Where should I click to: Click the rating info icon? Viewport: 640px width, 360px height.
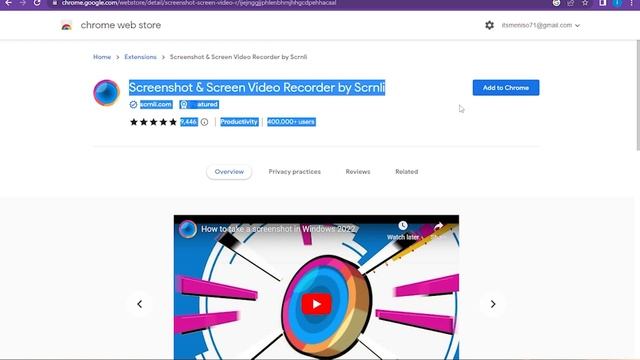click(x=204, y=122)
